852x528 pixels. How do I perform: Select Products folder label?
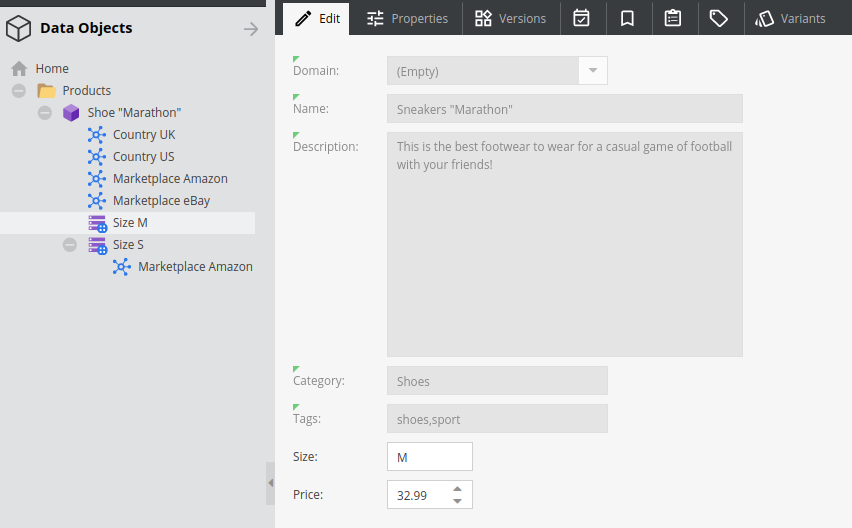pos(86,91)
